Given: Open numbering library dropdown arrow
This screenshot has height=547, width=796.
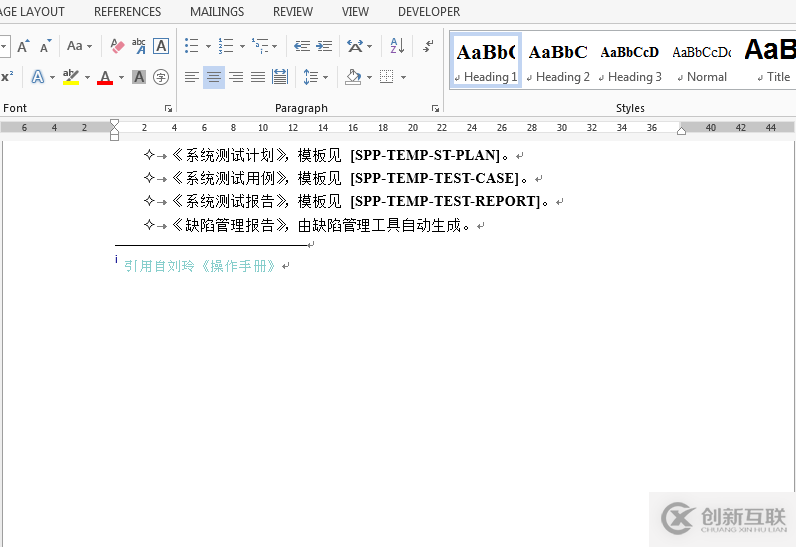Looking at the screenshot, I should pyautogui.click(x=242, y=47).
